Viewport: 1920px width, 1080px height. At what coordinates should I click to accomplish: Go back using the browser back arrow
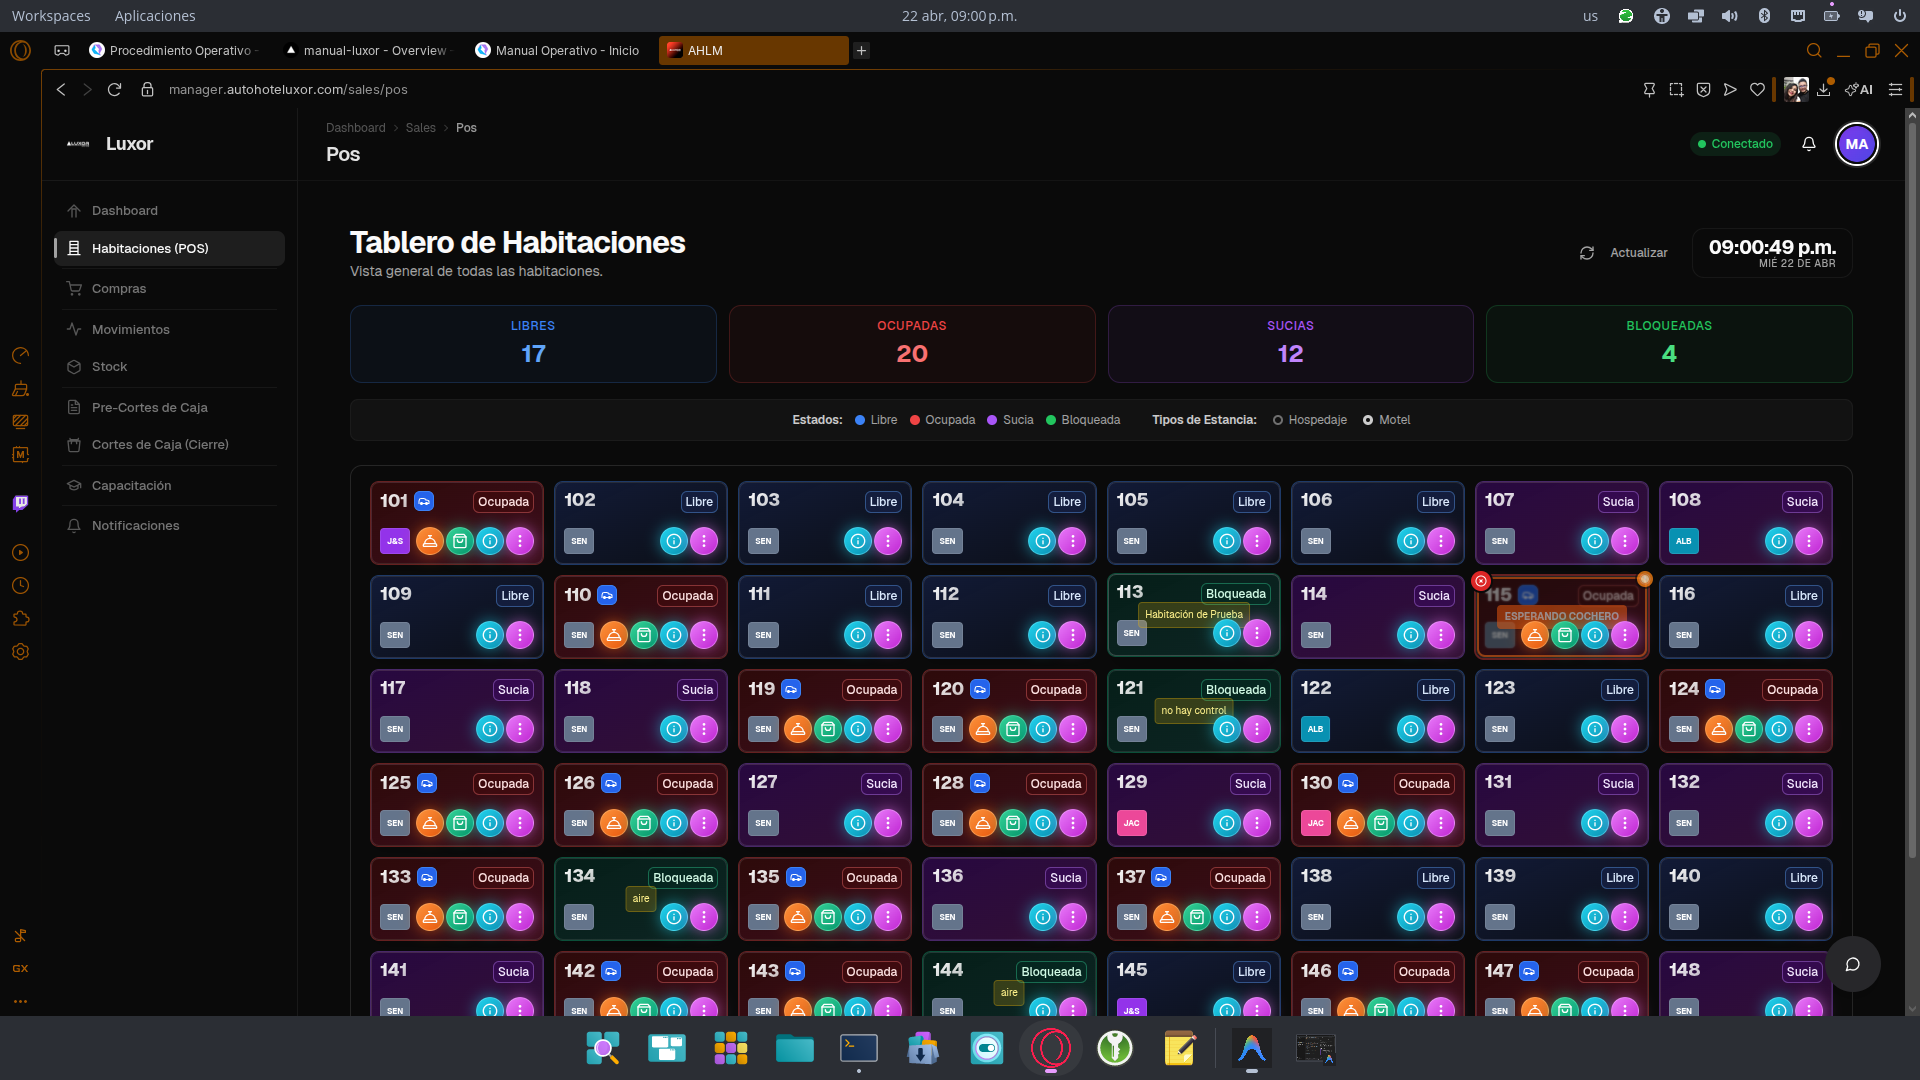click(x=61, y=89)
